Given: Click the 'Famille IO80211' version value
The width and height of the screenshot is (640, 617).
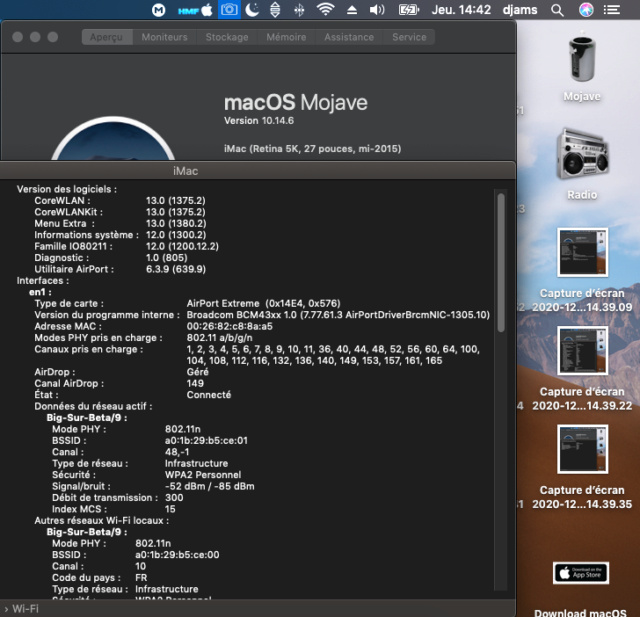Looking at the screenshot, I should 182,246.
